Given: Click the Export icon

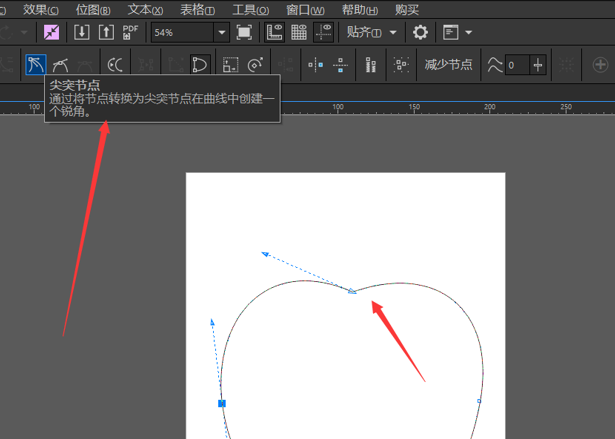Looking at the screenshot, I should point(106,32).
